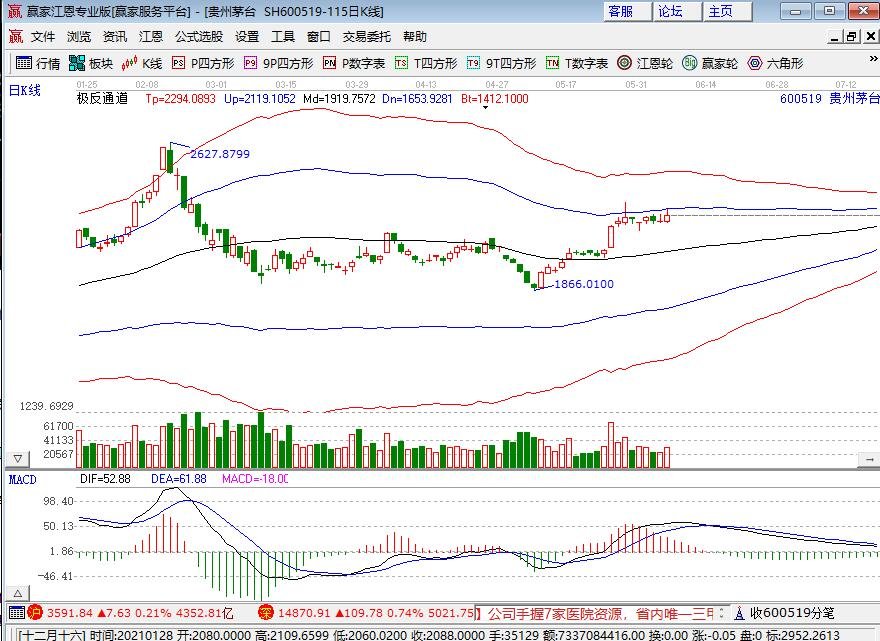The height and width of the screenshot is (641, 880).
Task: Open the 9P四方形 tool
Action: point(278,63)
